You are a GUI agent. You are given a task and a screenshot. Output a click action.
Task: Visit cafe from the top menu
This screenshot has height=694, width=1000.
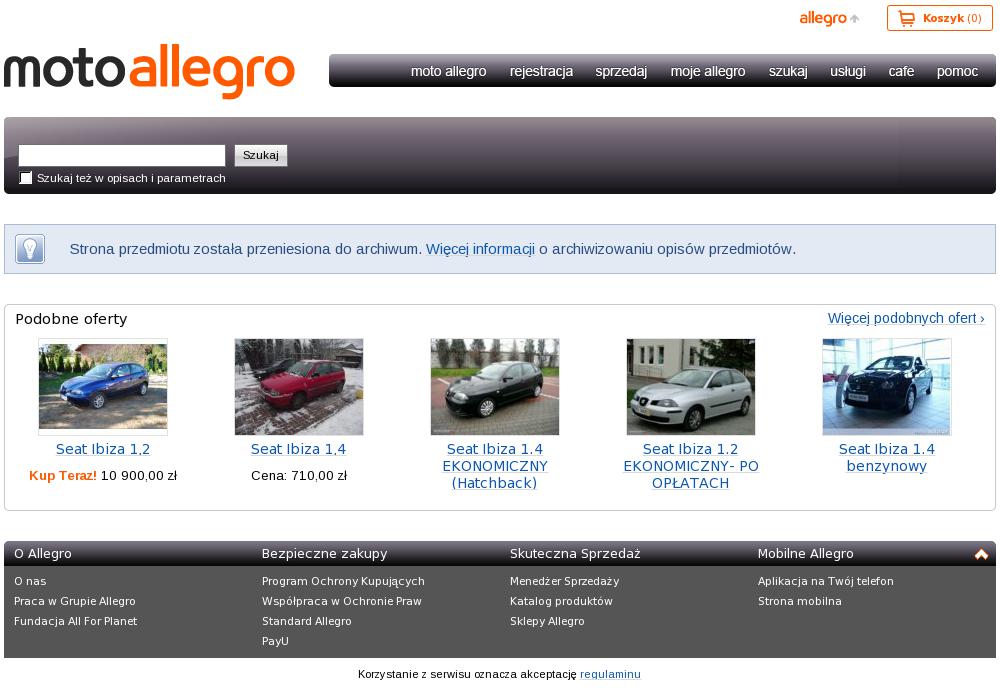901,71
